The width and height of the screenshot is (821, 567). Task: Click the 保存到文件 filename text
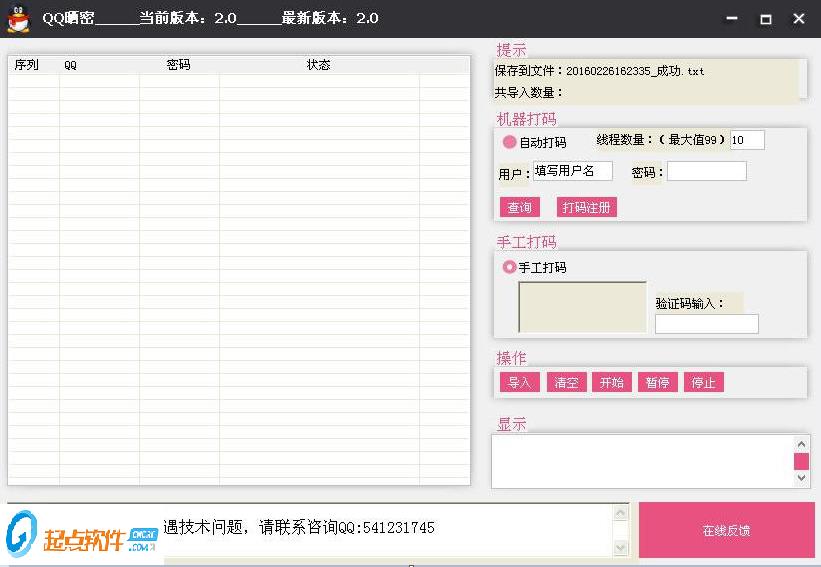pos(599,71)
